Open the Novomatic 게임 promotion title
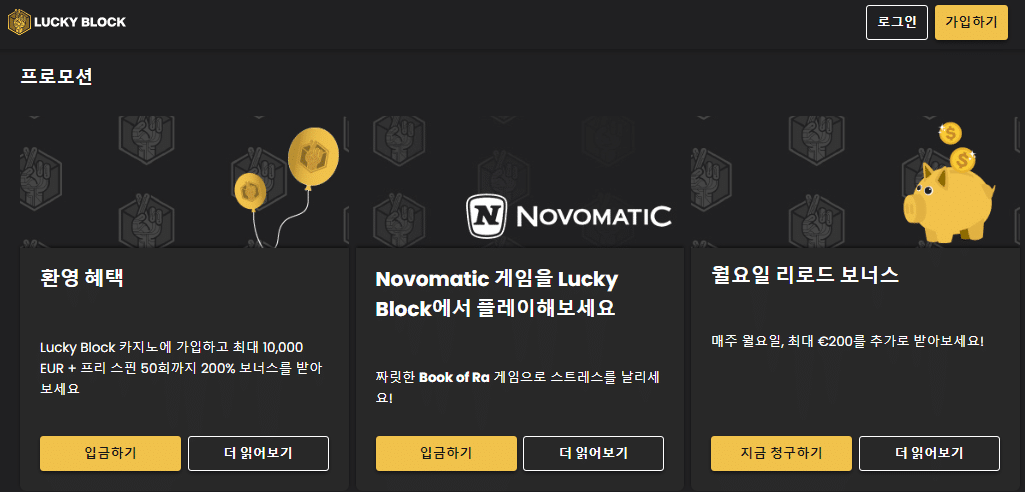 click(496, 293)
